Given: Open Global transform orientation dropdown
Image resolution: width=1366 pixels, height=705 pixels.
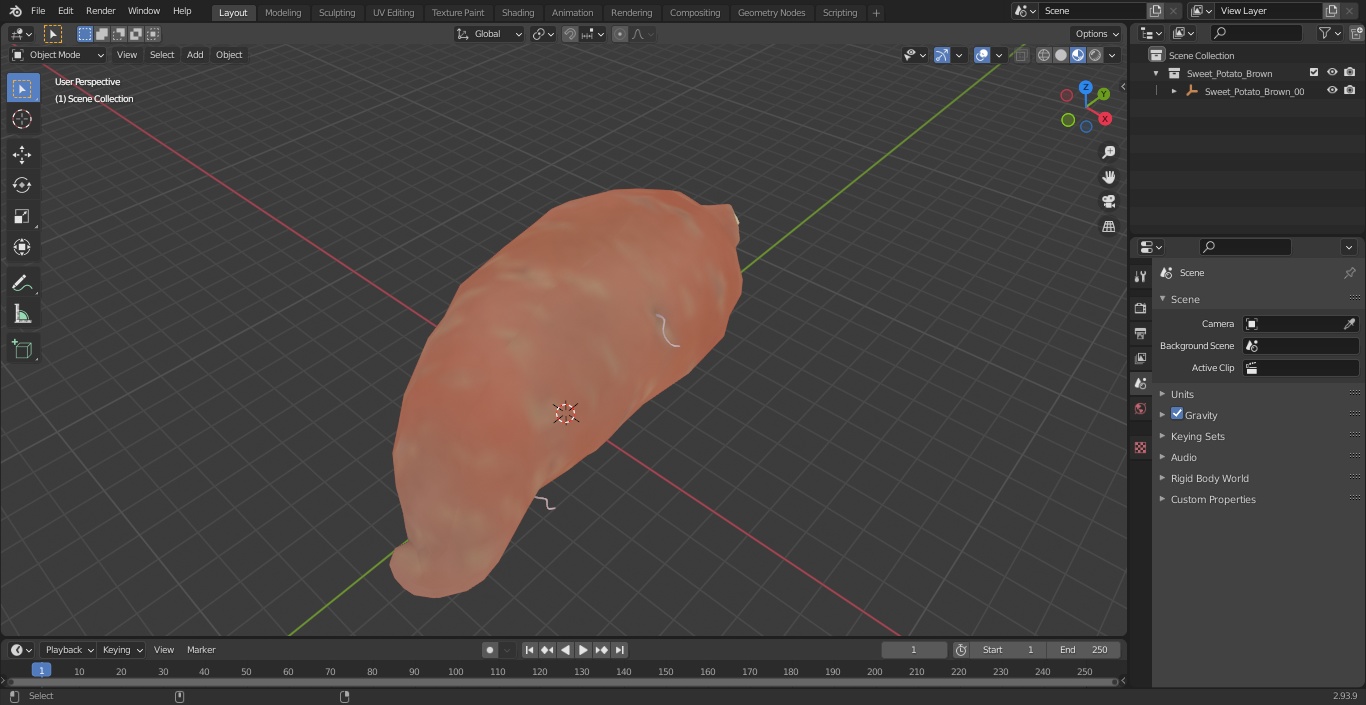Looking at the screenshot, I should (490, 34).
